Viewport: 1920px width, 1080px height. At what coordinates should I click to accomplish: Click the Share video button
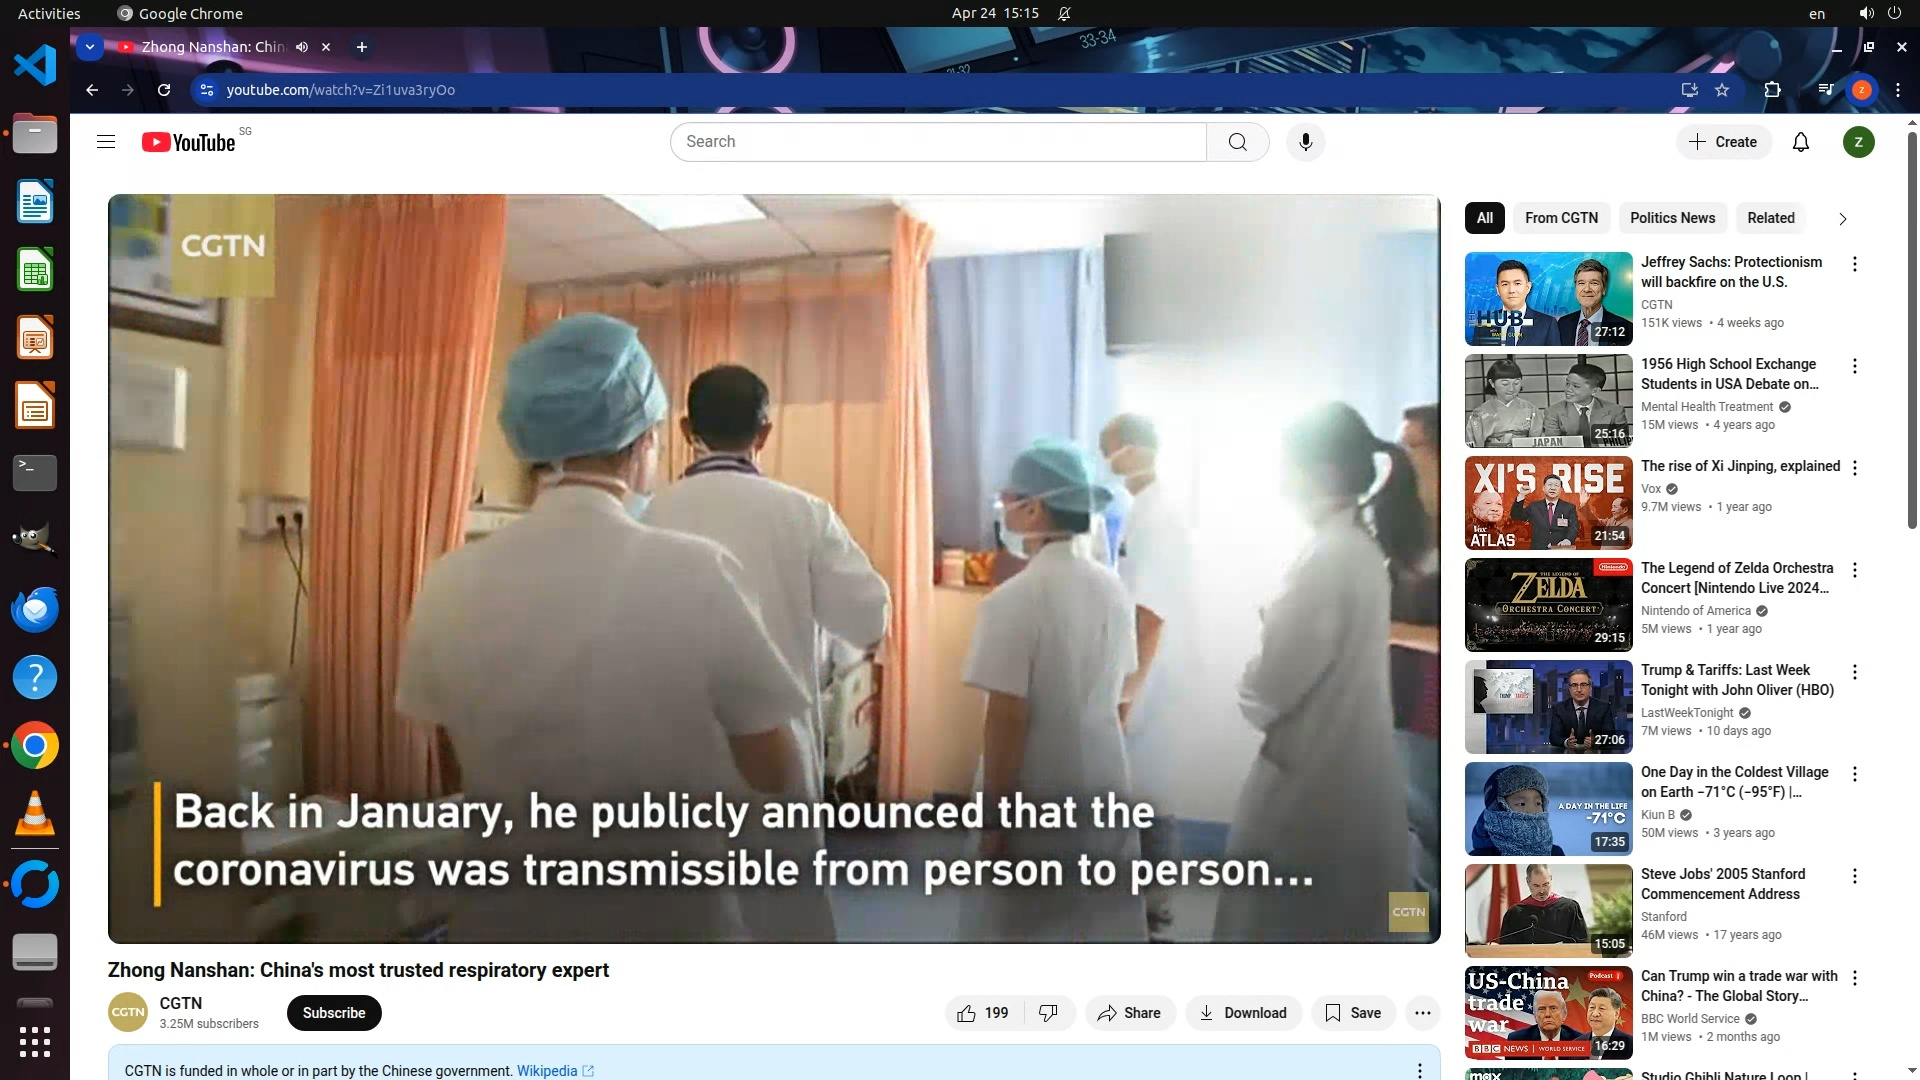[x=1129, y=1013]
